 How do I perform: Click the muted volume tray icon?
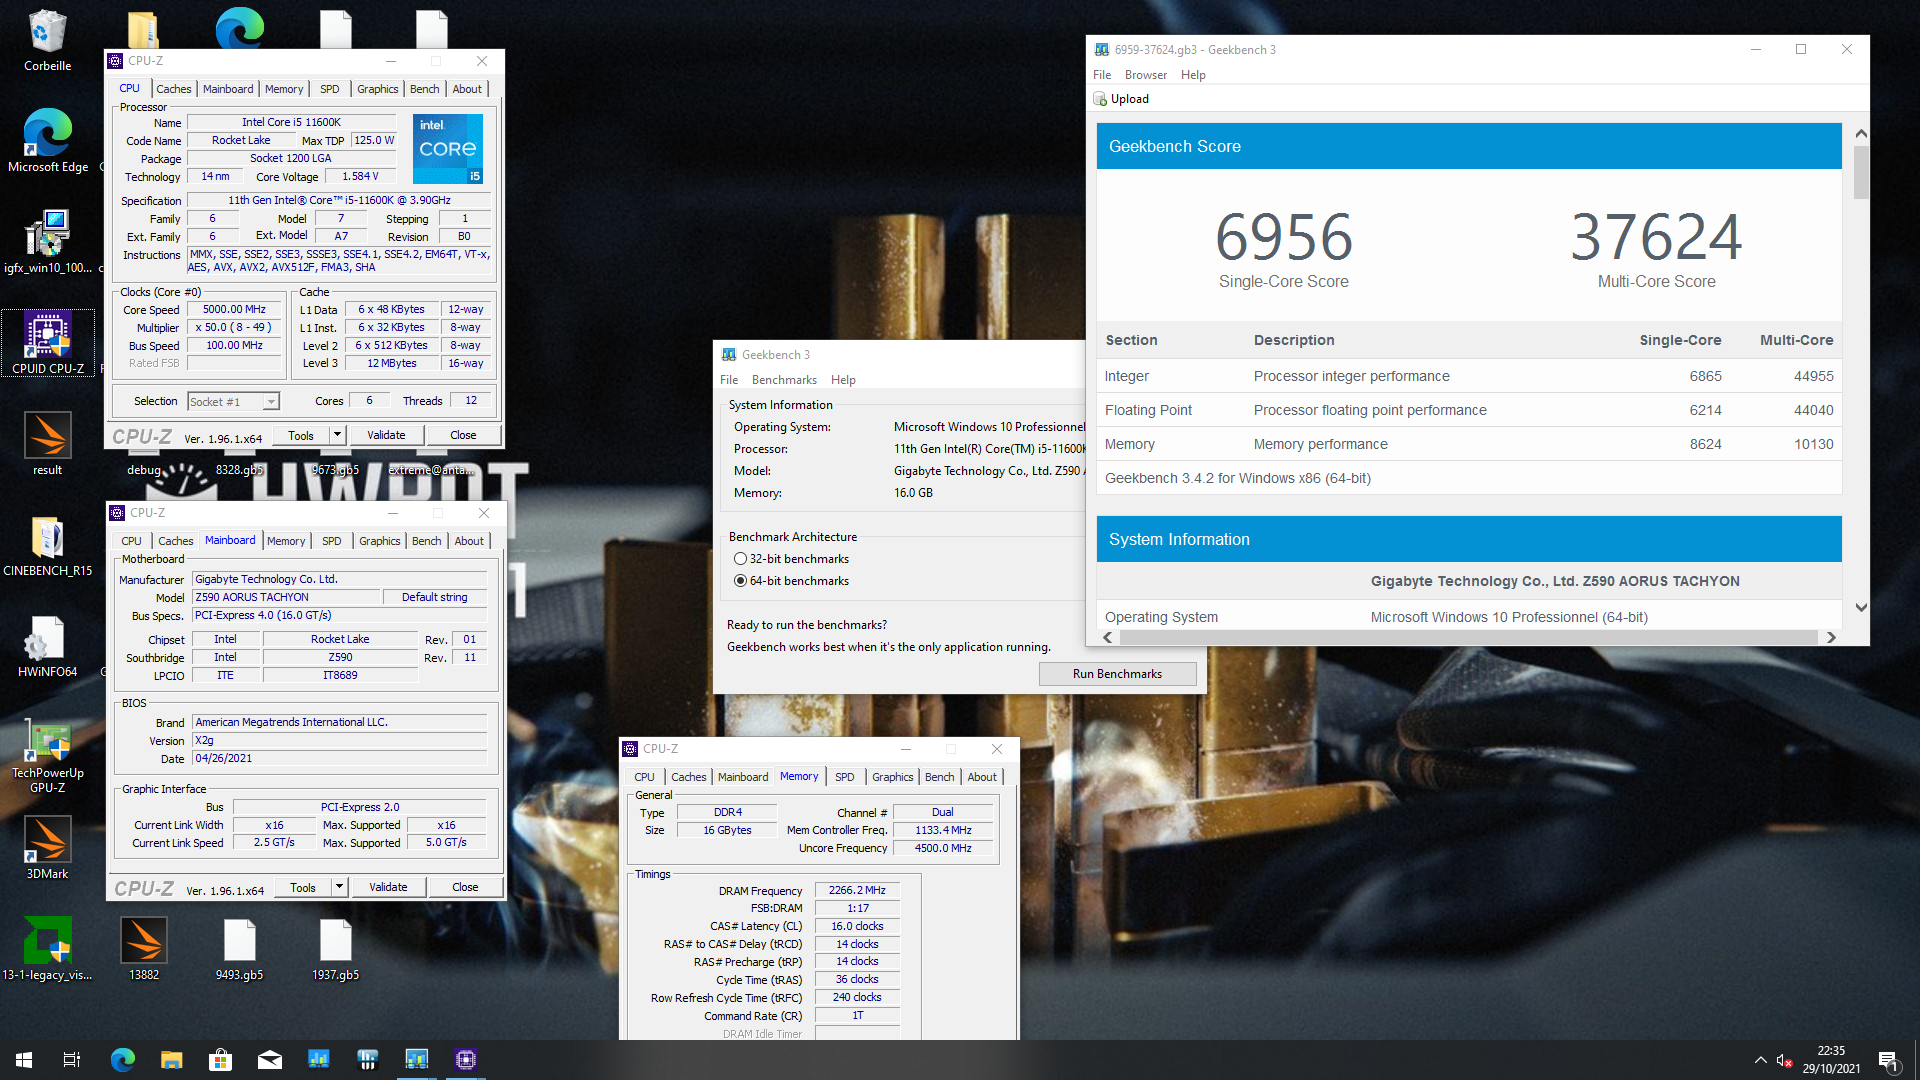point(1785,1060)
